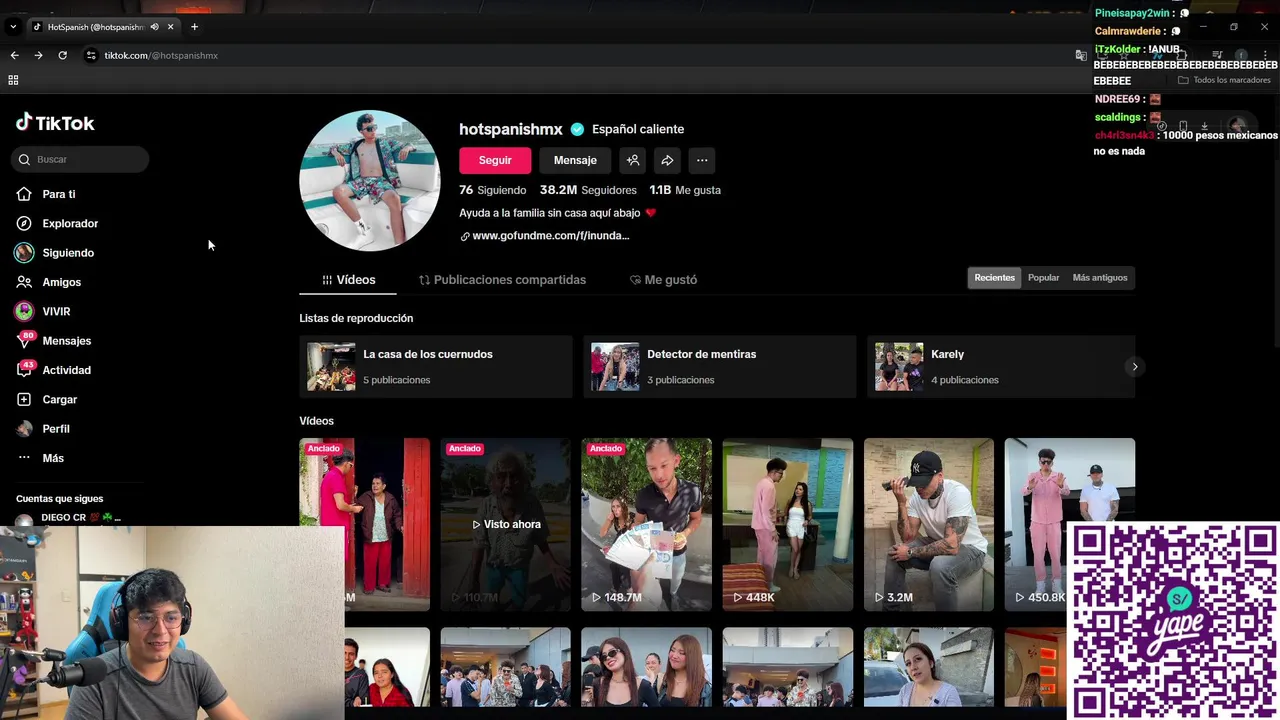The image size is (1280, 720).
Task: Click the 1.1B Me gusta count
Action: click(685, 190)
